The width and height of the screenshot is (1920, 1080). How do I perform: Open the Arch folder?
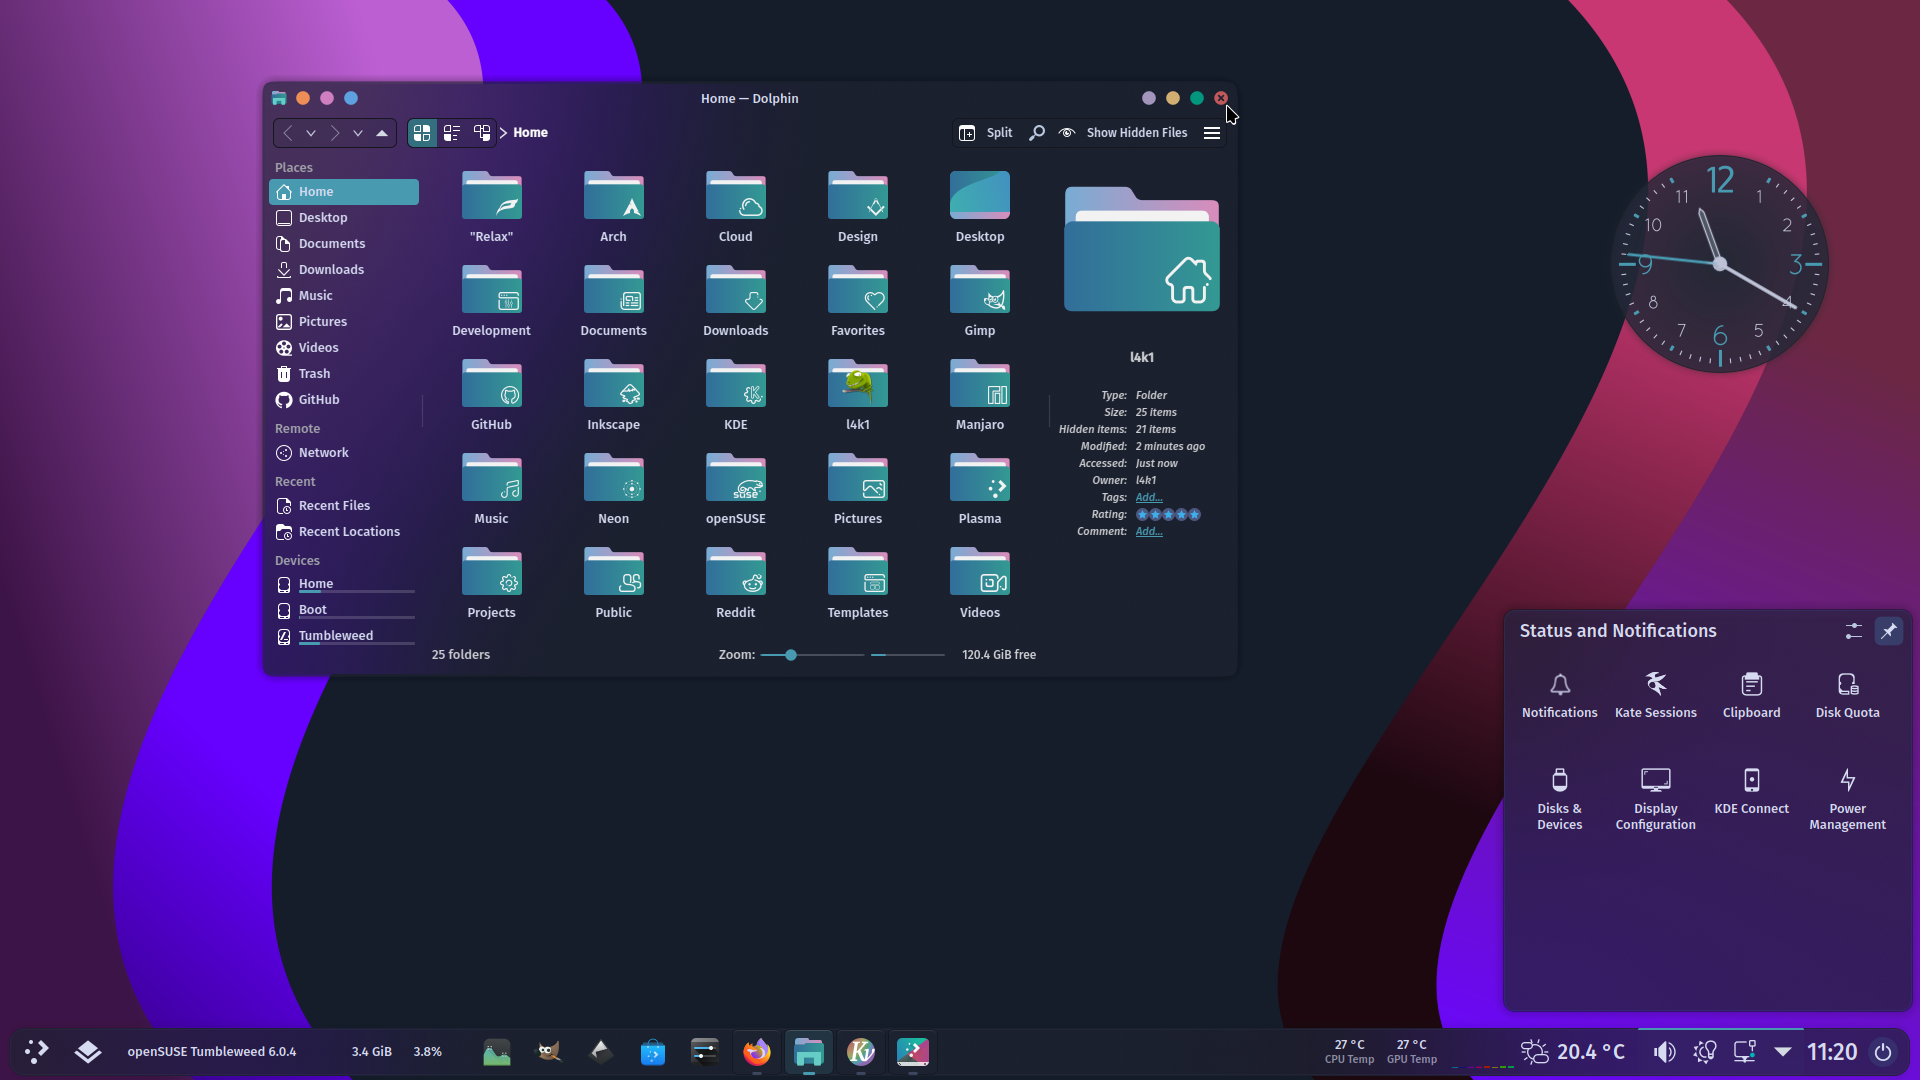click(x=613, y=207)
